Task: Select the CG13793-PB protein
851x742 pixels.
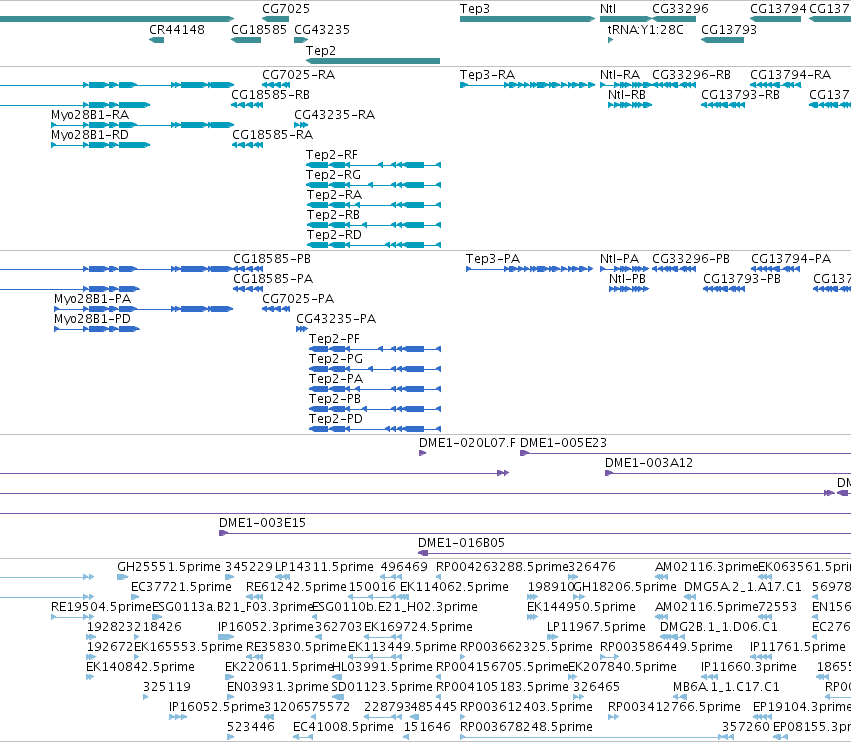Action: click(x=724, y=289)
